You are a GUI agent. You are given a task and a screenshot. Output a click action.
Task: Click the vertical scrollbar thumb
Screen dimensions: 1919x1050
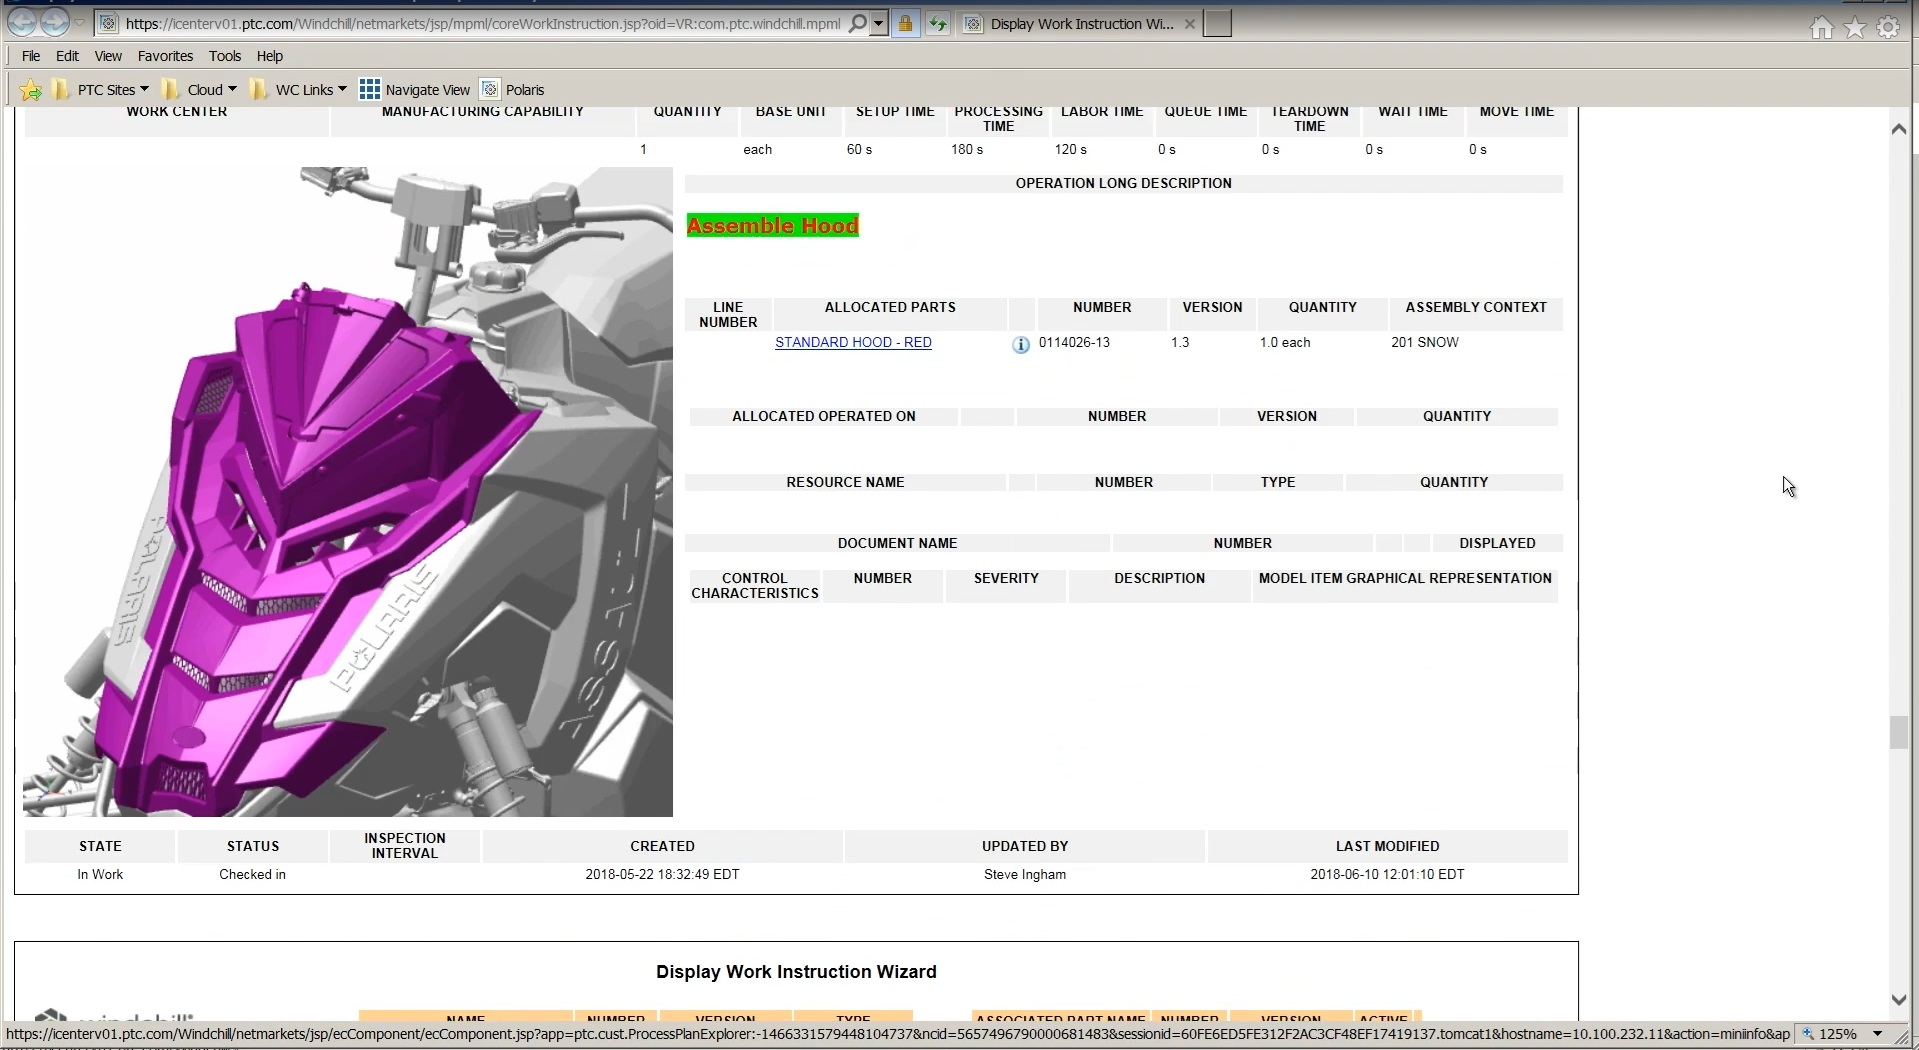click(x=1899, y=732)
